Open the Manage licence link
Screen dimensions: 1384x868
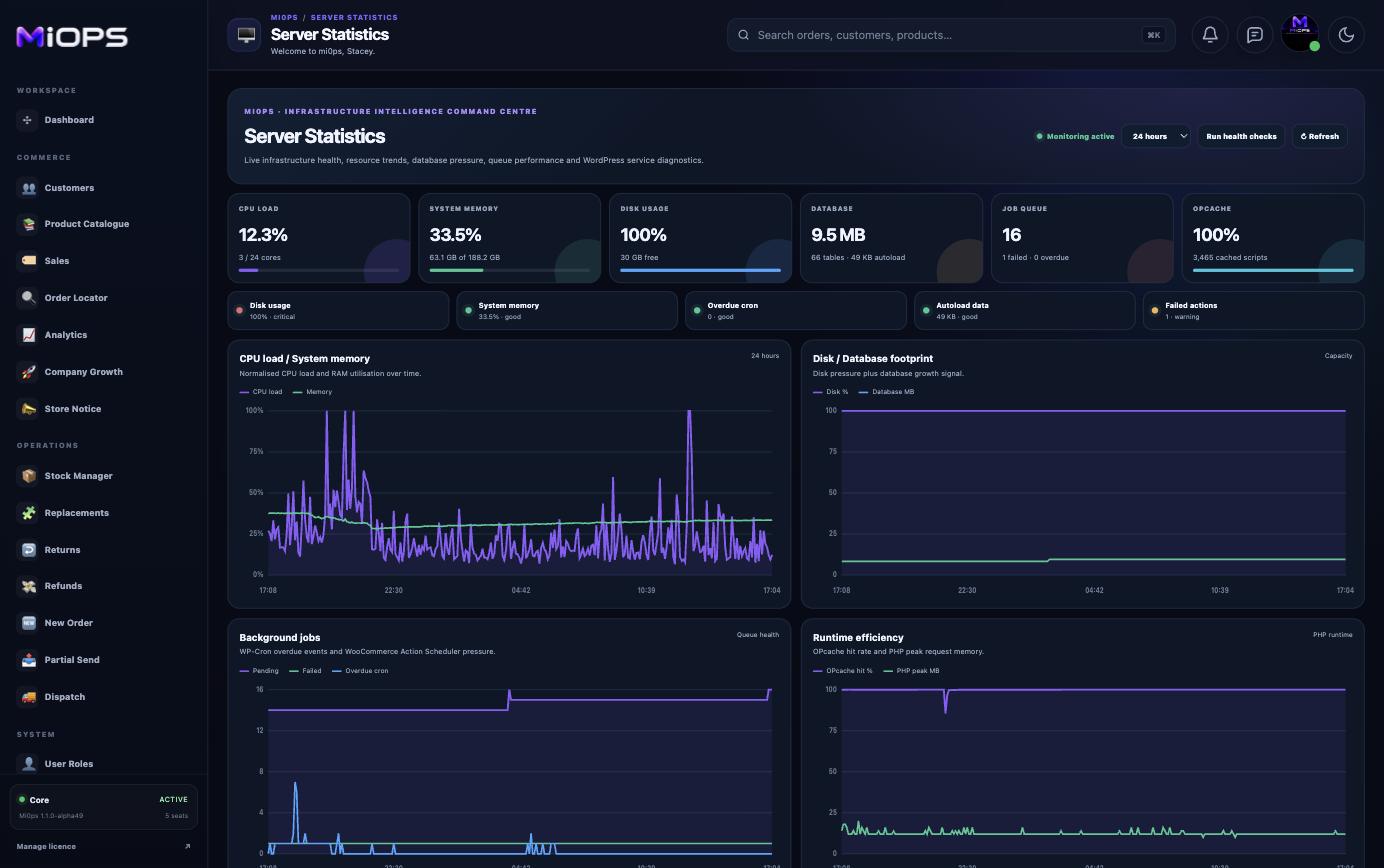coord(103,846)
